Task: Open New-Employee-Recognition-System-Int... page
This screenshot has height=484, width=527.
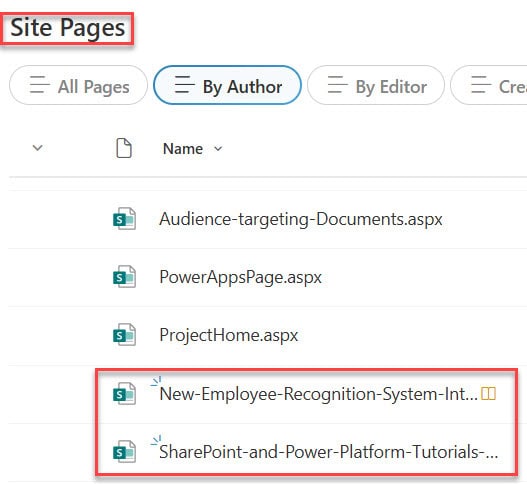Action: [x=318, y=394]
